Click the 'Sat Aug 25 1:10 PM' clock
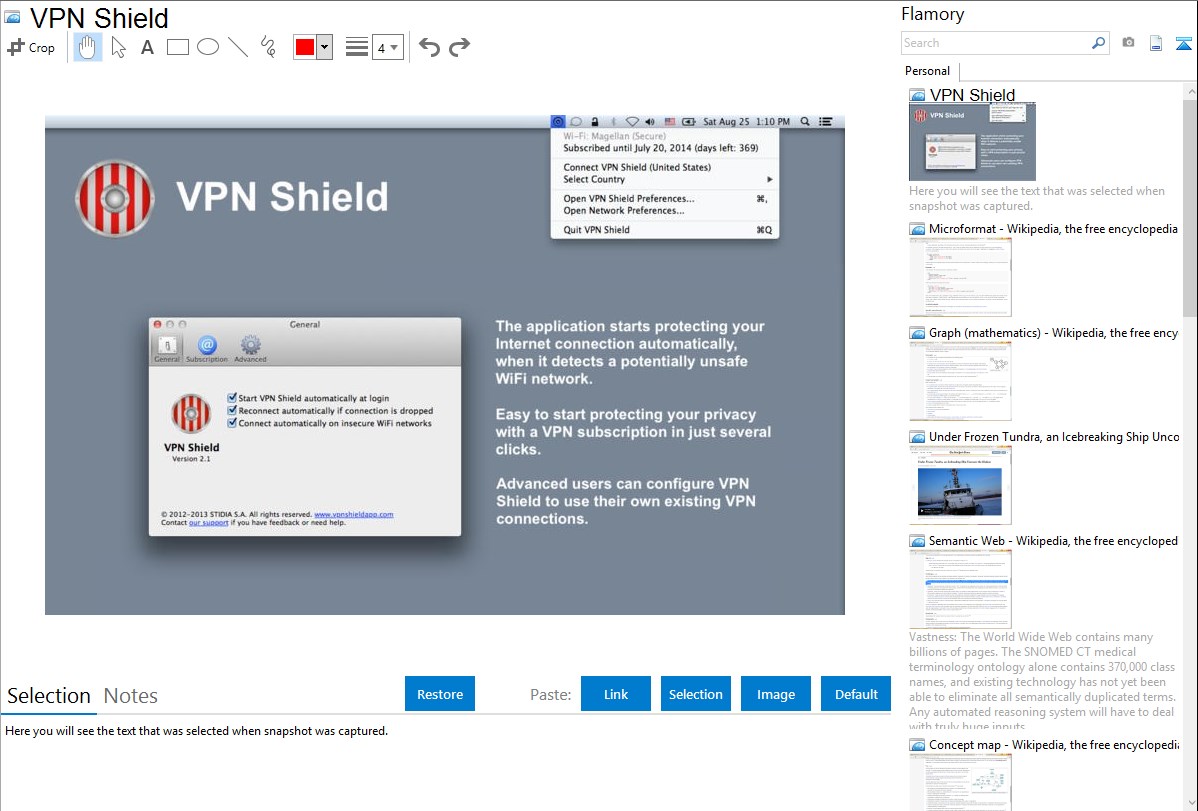 pos(746,122)
